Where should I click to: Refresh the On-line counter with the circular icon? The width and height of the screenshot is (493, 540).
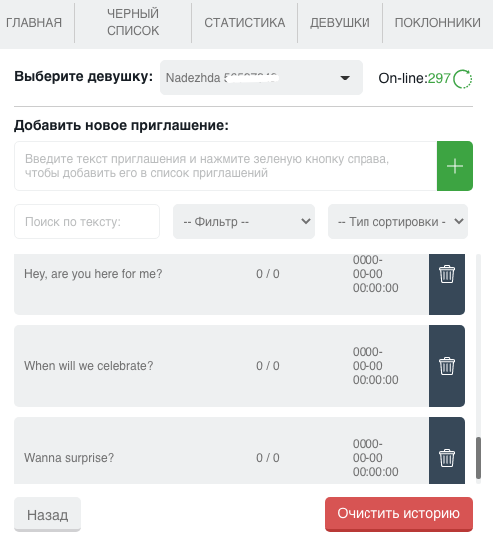(462, 79)
